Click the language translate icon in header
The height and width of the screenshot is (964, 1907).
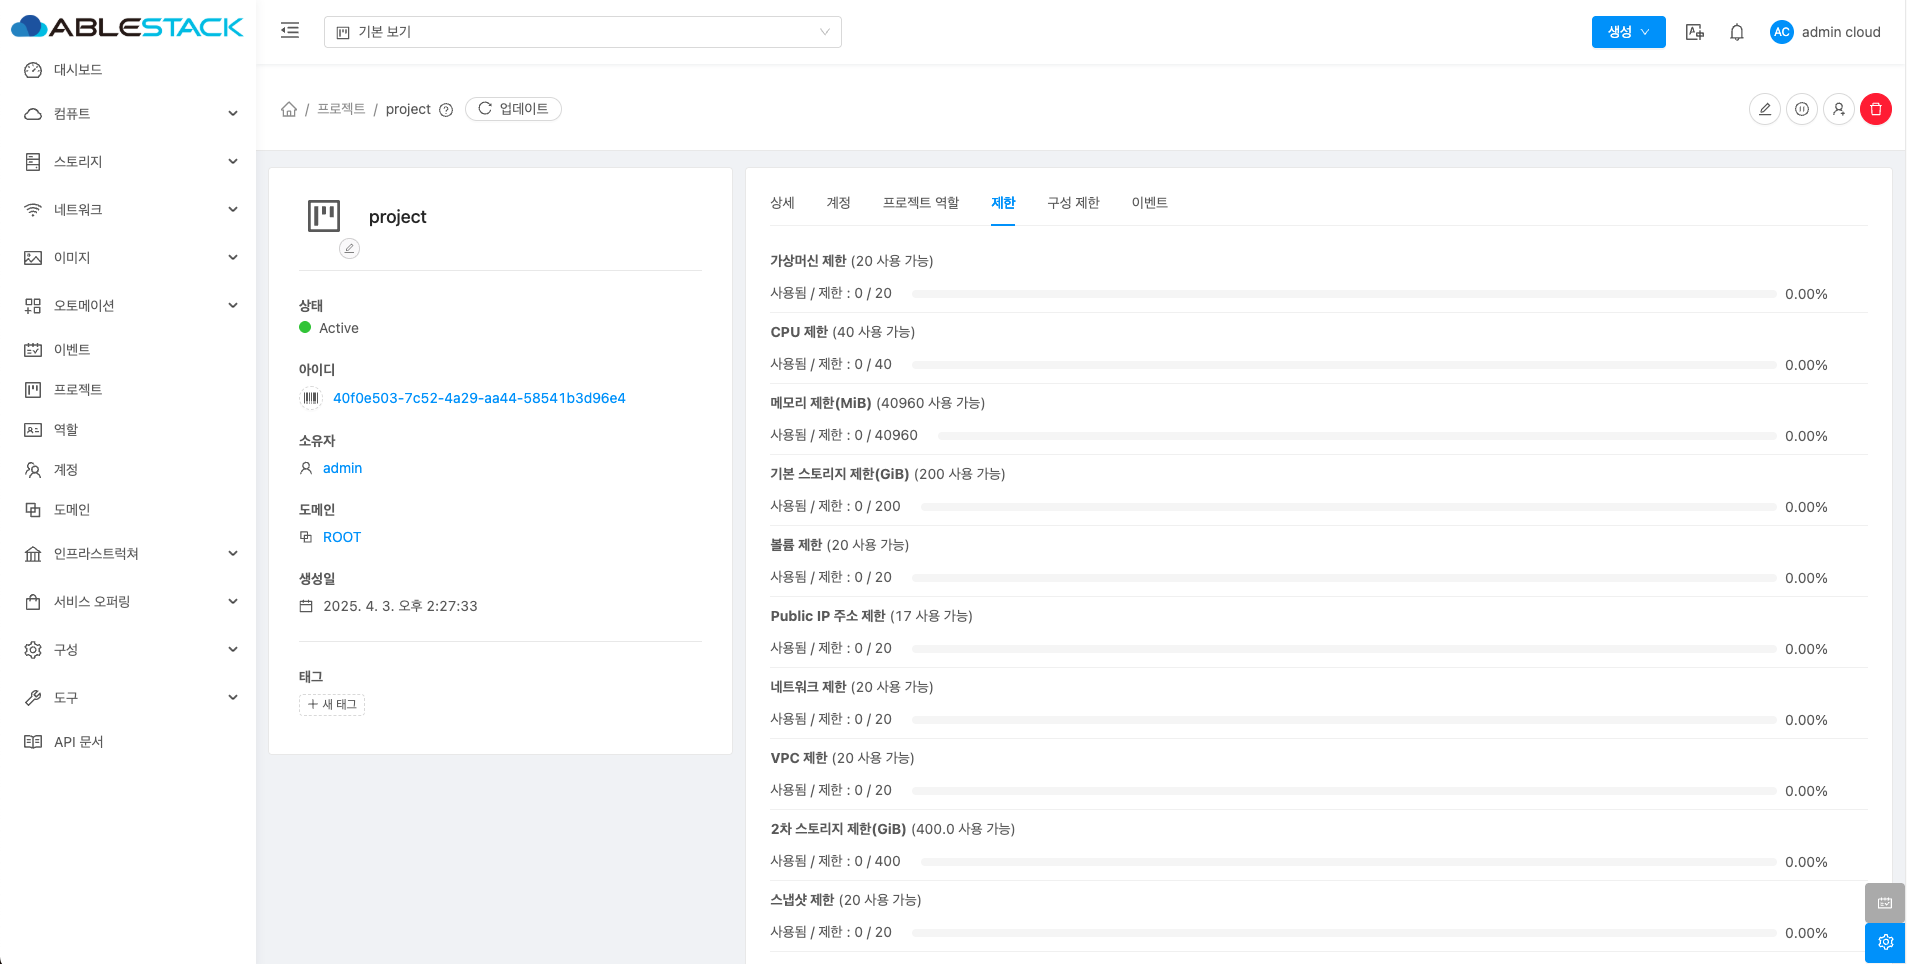1694,32
